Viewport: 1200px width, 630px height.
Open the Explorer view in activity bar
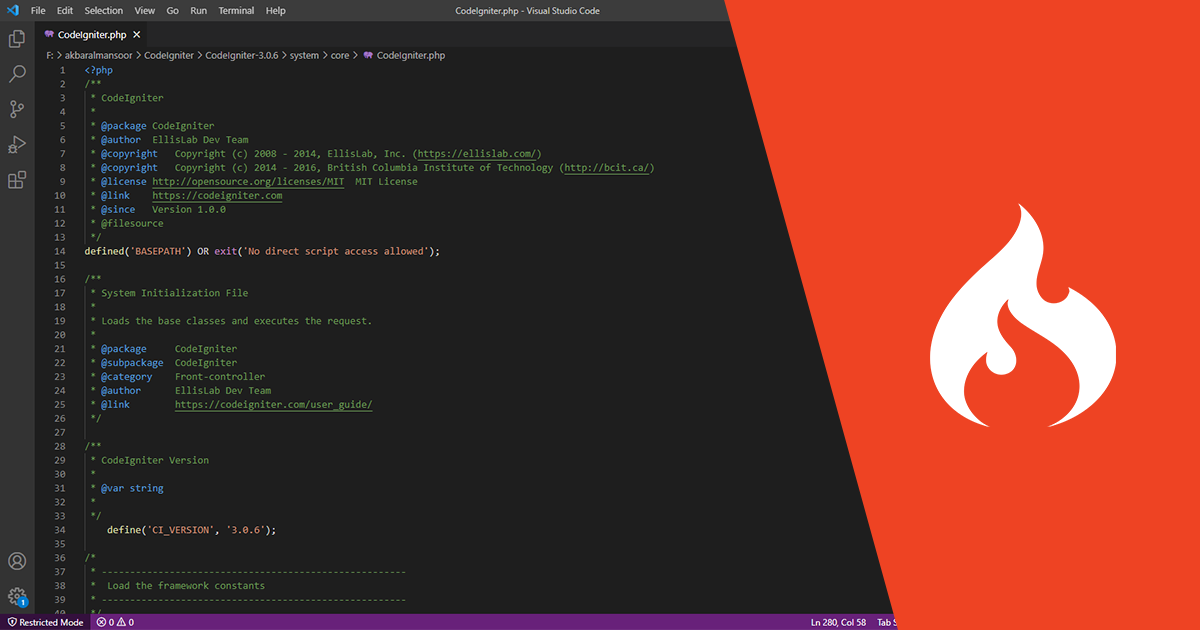tap(17, 39)
